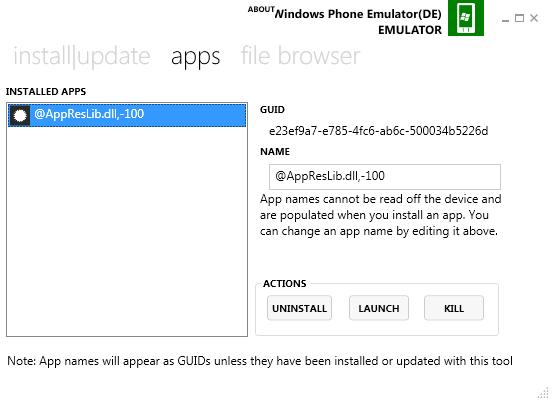
Task: Open the ABOUT link
Action: [x=261, y=10]
